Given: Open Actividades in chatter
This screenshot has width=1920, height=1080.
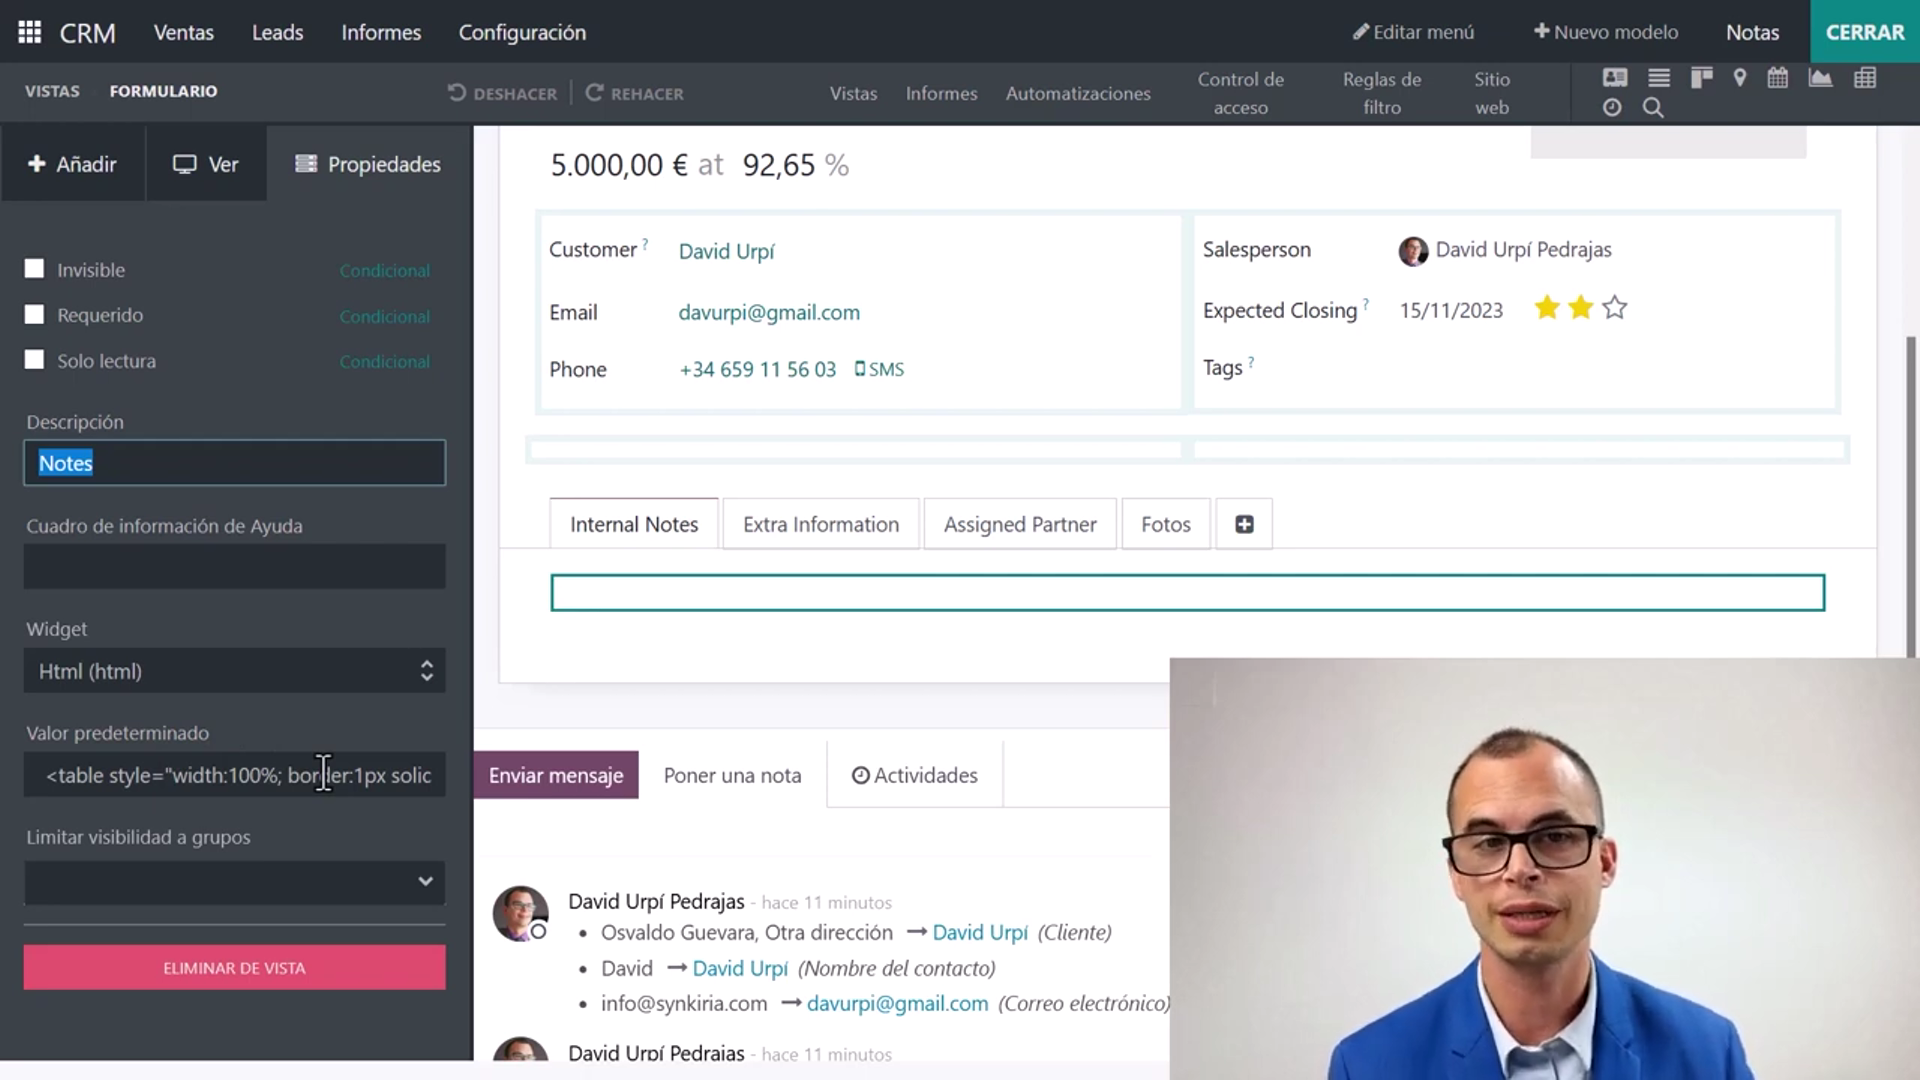Looking at the screenshot, I should coord(915,775).
